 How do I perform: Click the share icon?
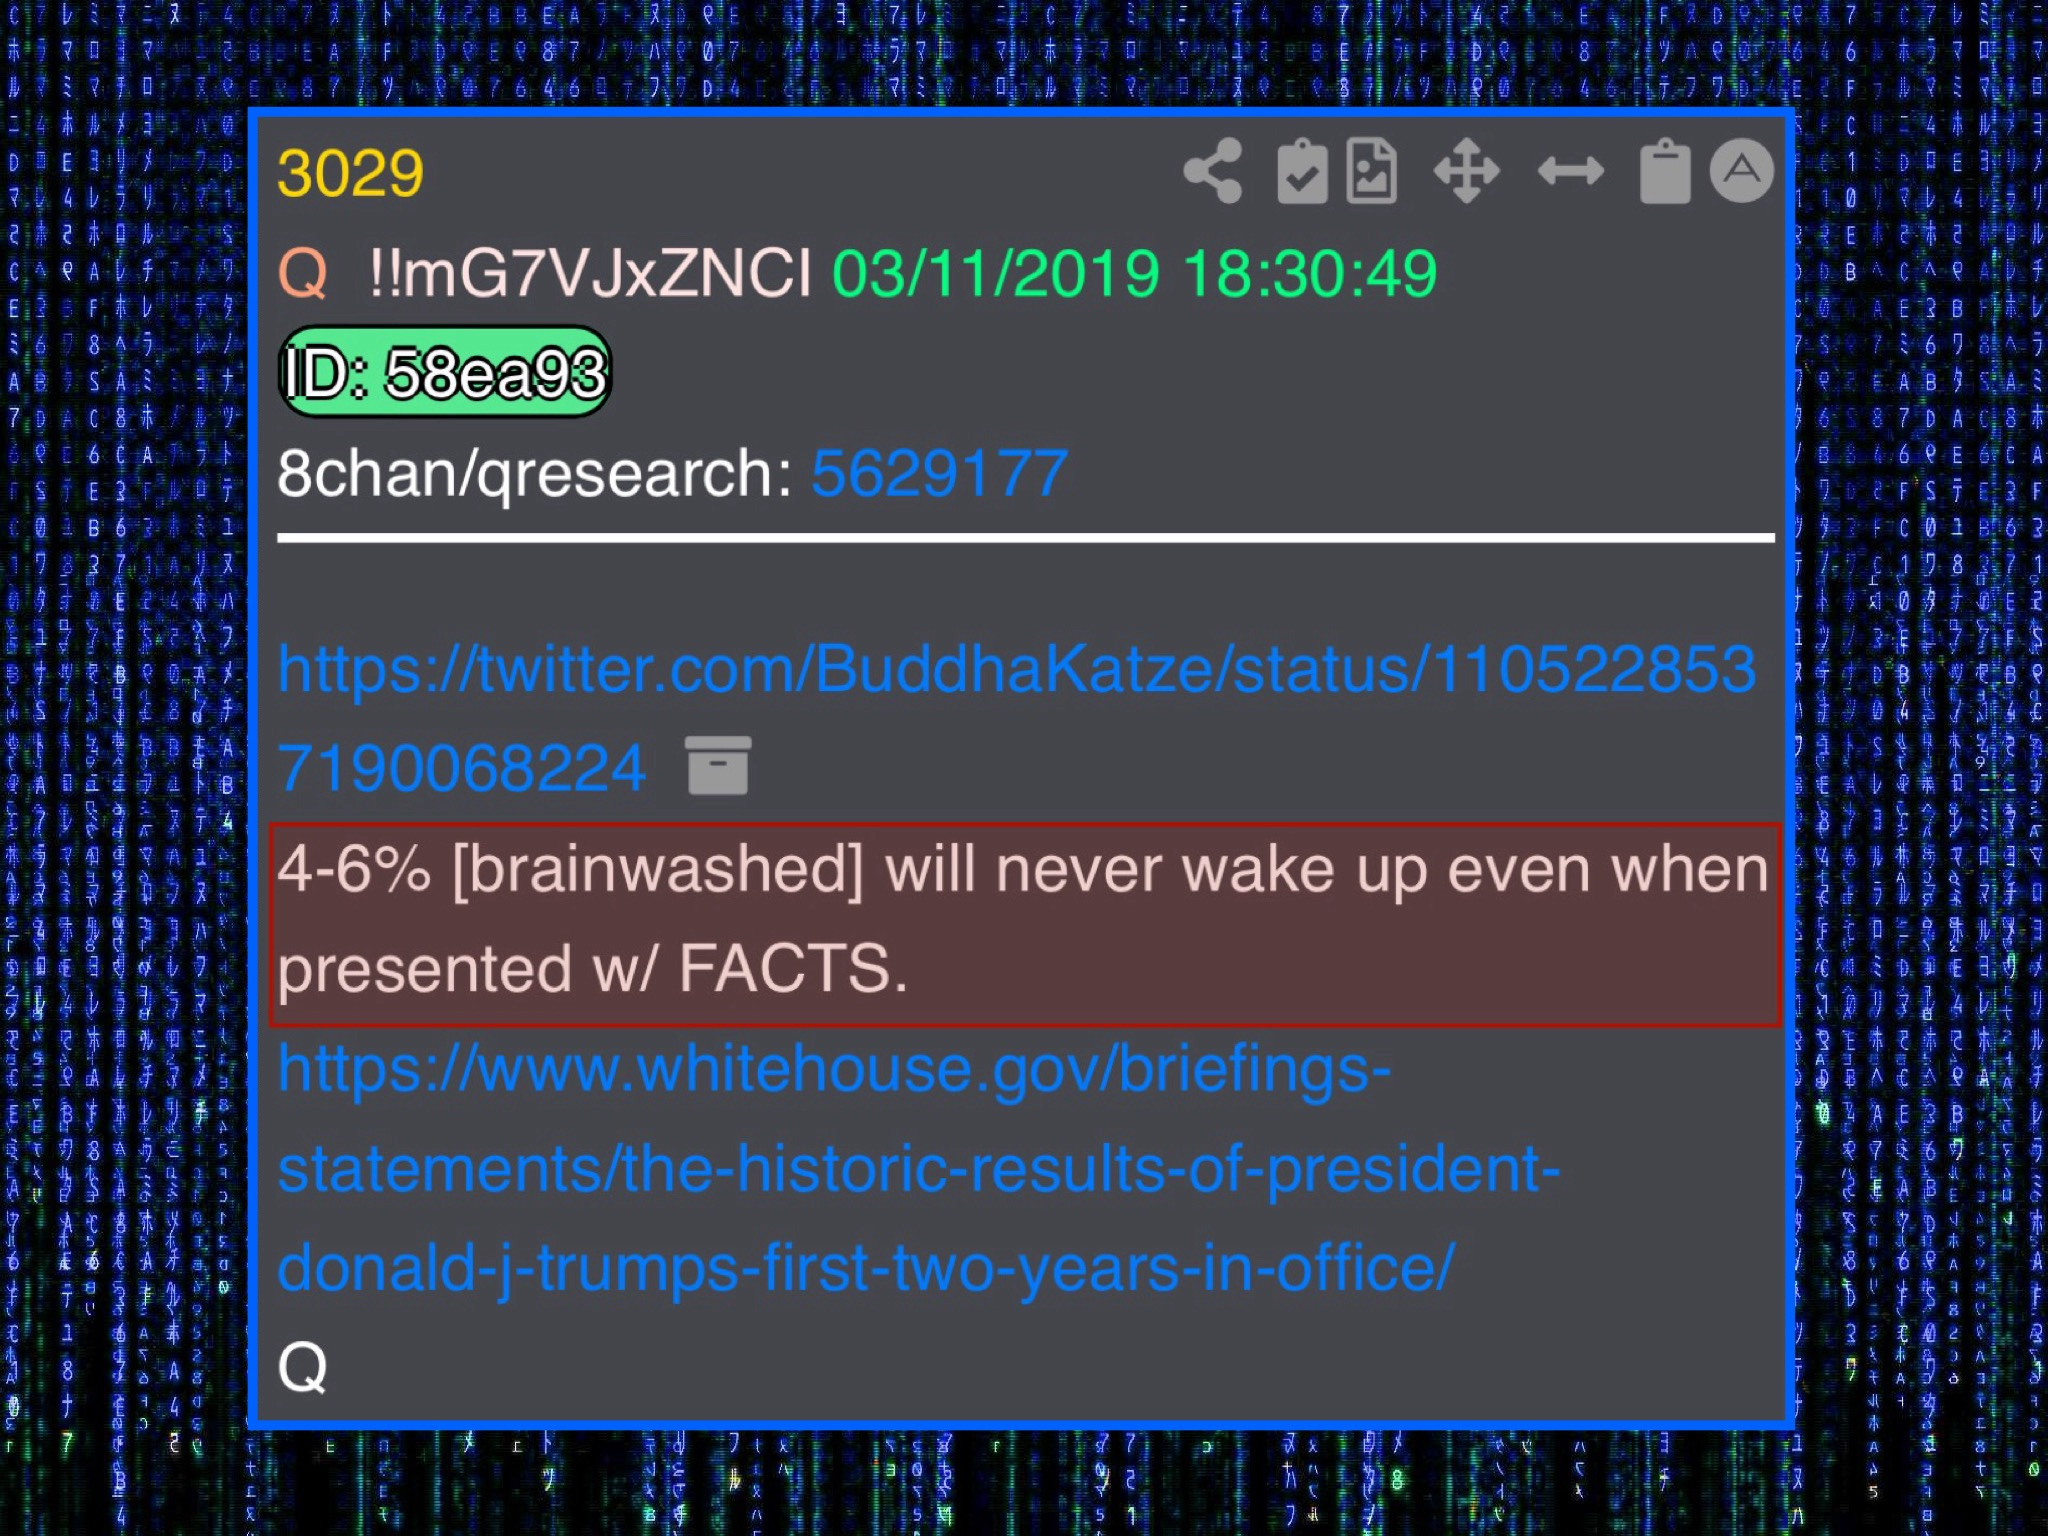coord(1213,171)
